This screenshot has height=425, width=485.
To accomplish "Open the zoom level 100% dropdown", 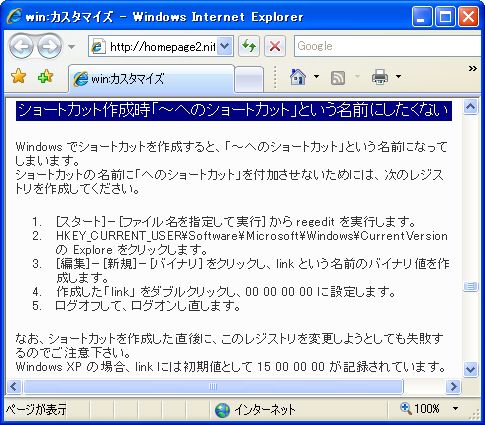I will point(455,408).
